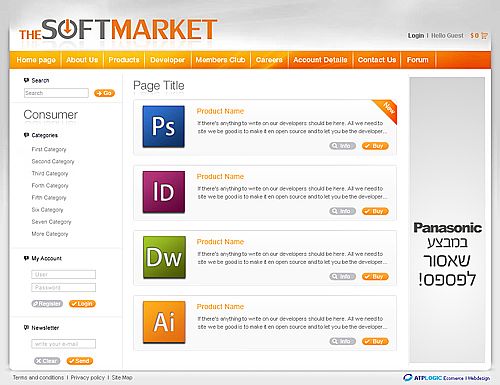This screenshot has height=385, width=500.
Task: Click the Clear newsletter button
Action: (x=47, y=361)
